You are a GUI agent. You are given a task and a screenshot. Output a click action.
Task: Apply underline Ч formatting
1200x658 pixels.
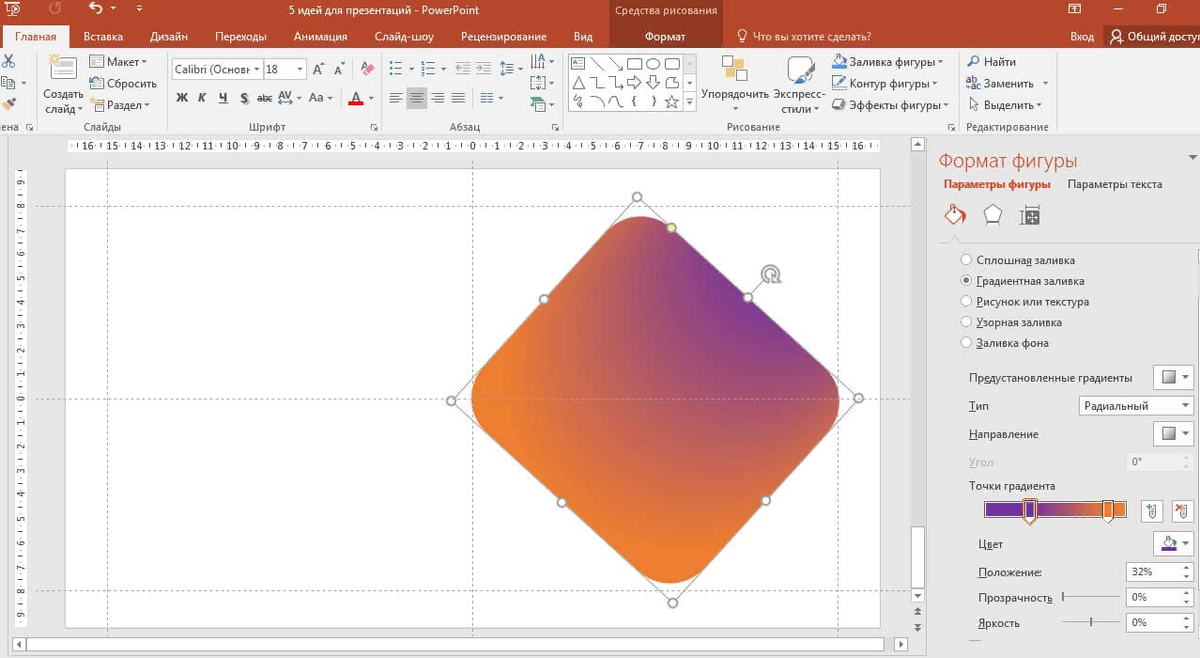tap(222, 98)
